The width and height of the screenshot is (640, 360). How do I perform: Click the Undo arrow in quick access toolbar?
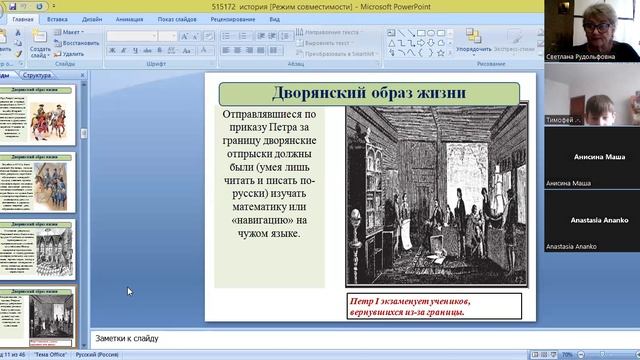(24, 7)
